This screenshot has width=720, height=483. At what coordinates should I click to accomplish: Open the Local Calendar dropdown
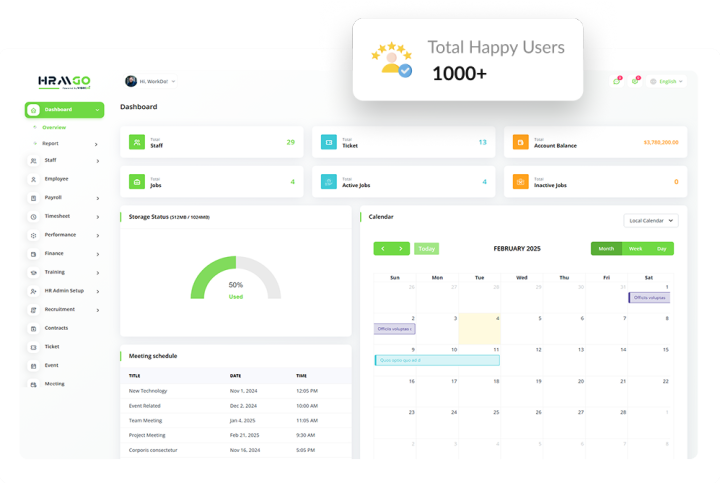click(x=651, y=221)
